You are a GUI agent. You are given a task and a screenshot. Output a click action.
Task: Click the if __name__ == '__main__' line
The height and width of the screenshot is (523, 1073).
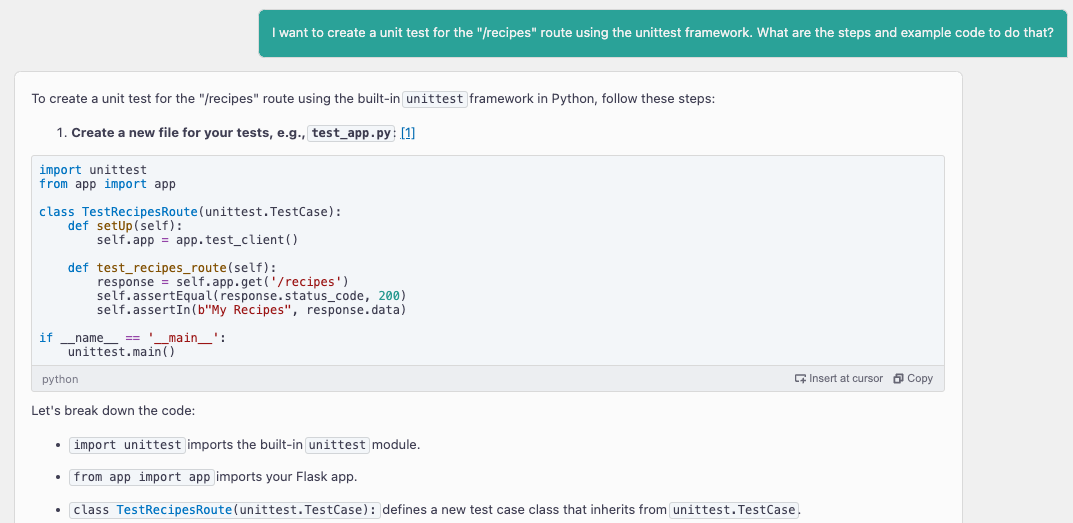pyautogui.click(x=132, y=337)
